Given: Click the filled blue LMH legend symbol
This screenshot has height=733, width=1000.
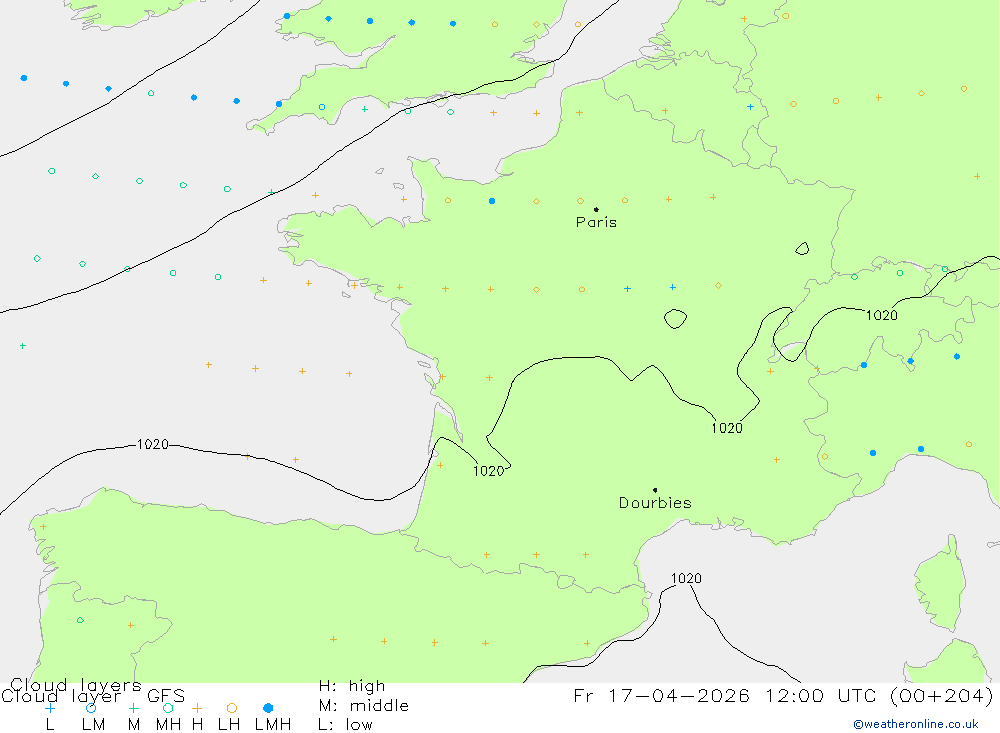Looking at the screenshot, I should [268, 708].
